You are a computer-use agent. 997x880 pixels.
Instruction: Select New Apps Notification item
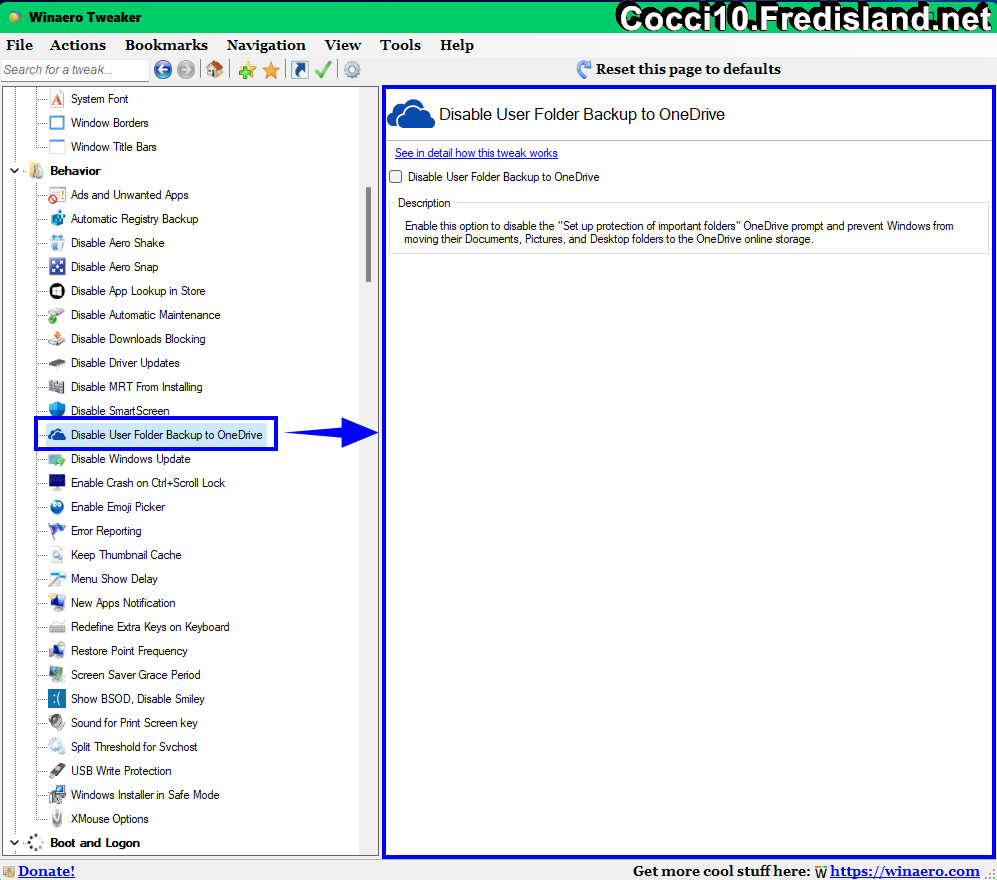123,603
